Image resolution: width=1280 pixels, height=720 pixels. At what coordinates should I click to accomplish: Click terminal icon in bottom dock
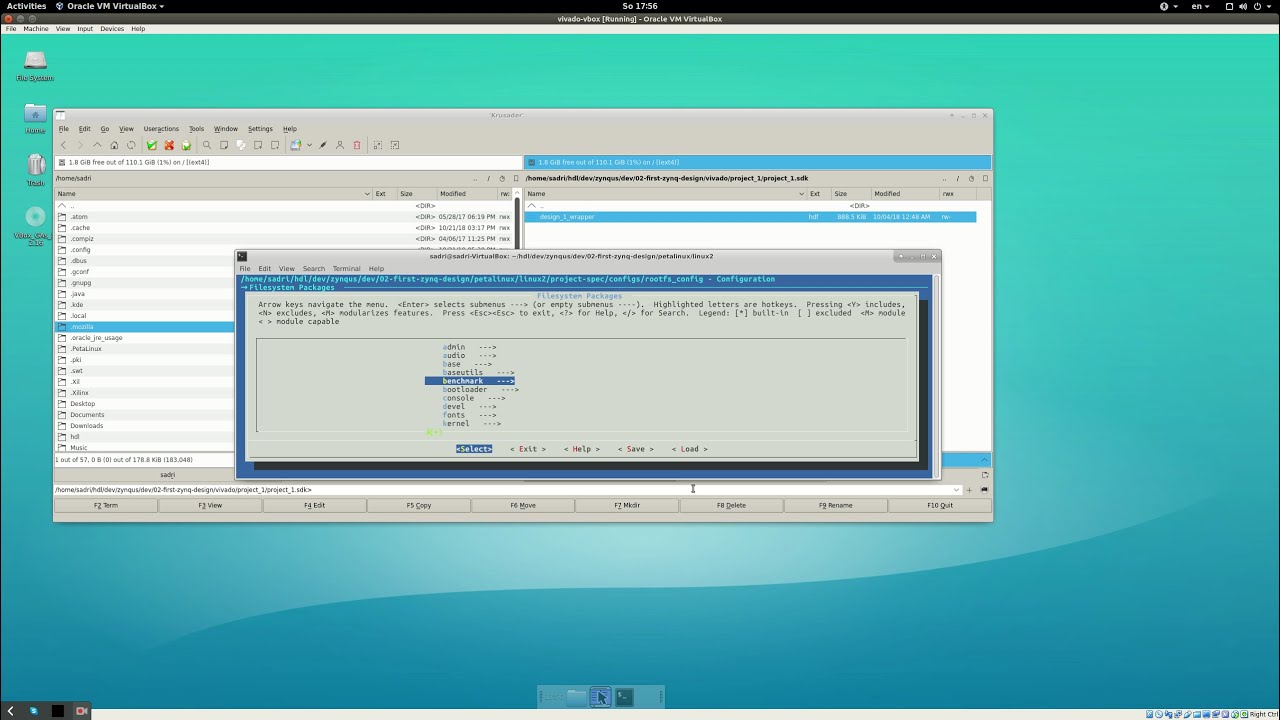pyautogui.click(x=624, y=697)
